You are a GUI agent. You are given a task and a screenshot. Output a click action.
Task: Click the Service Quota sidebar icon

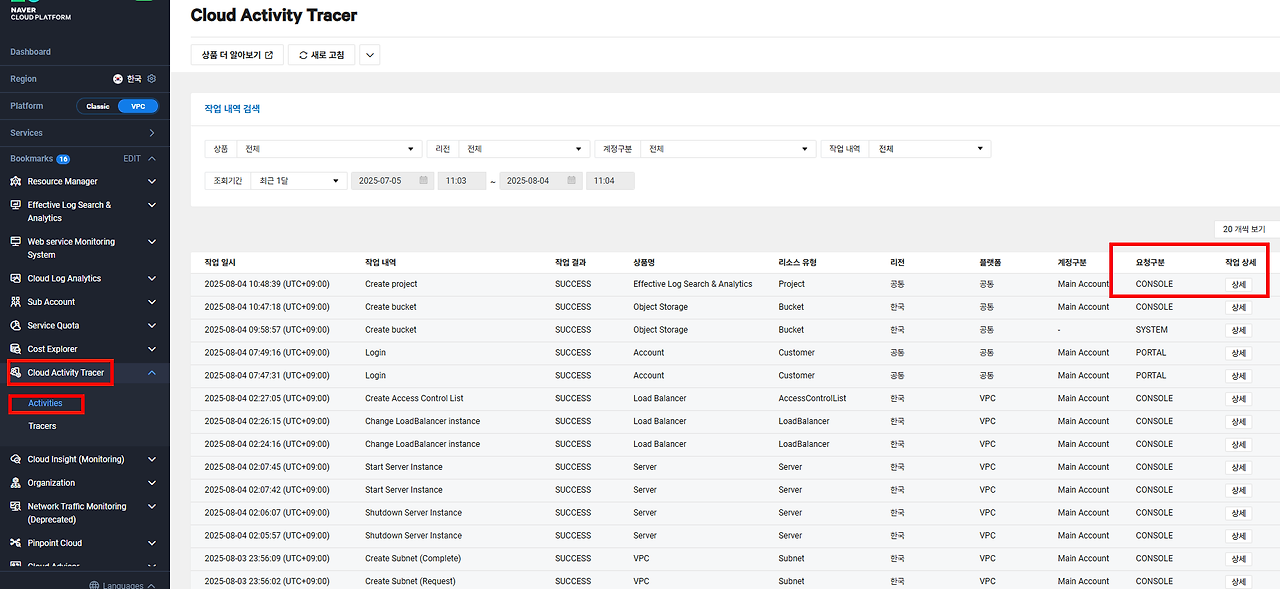pos(16,326)
